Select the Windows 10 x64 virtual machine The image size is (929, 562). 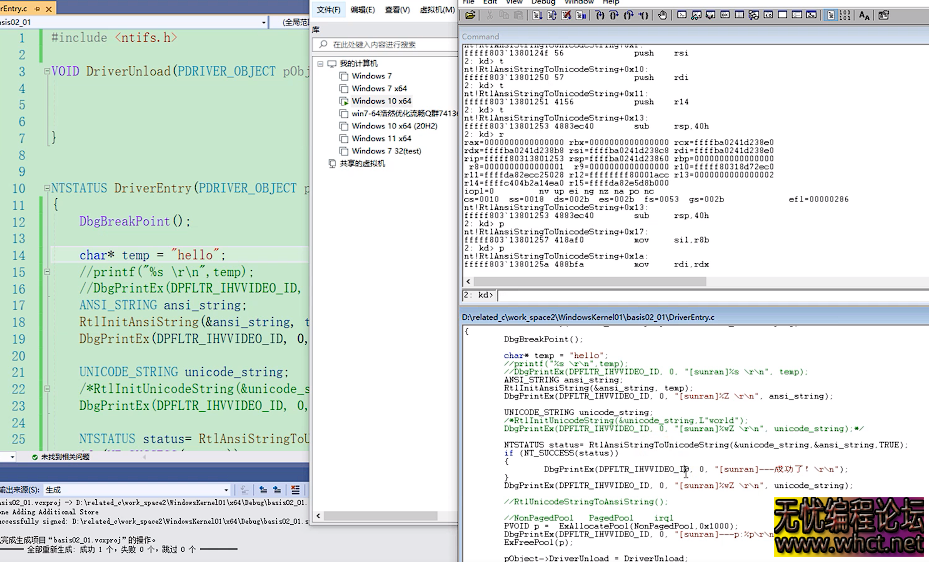(381, 101)
